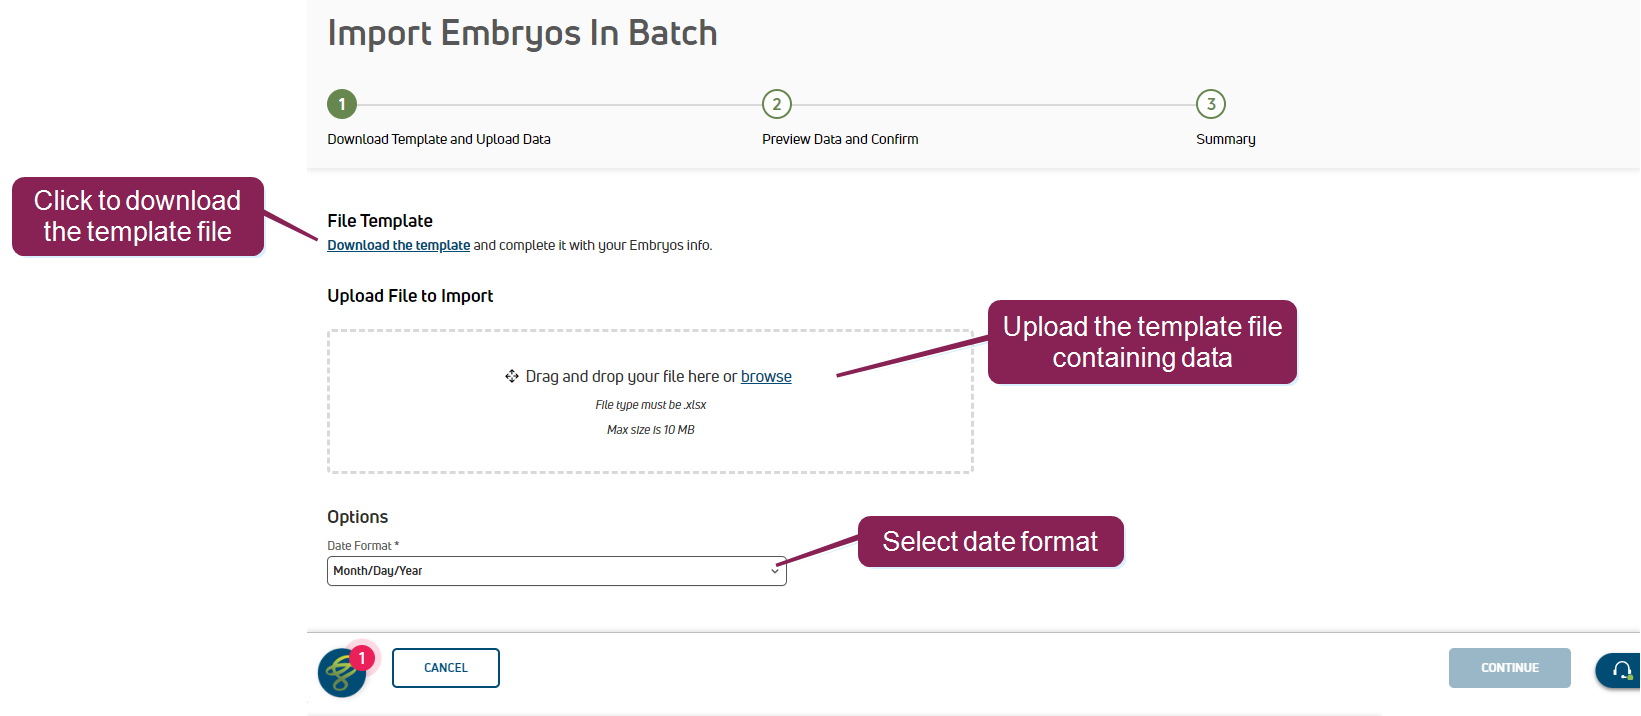The image size is (1641, 716).
Task: Click the step 2 circle indicator
Action: click(777, 104)
